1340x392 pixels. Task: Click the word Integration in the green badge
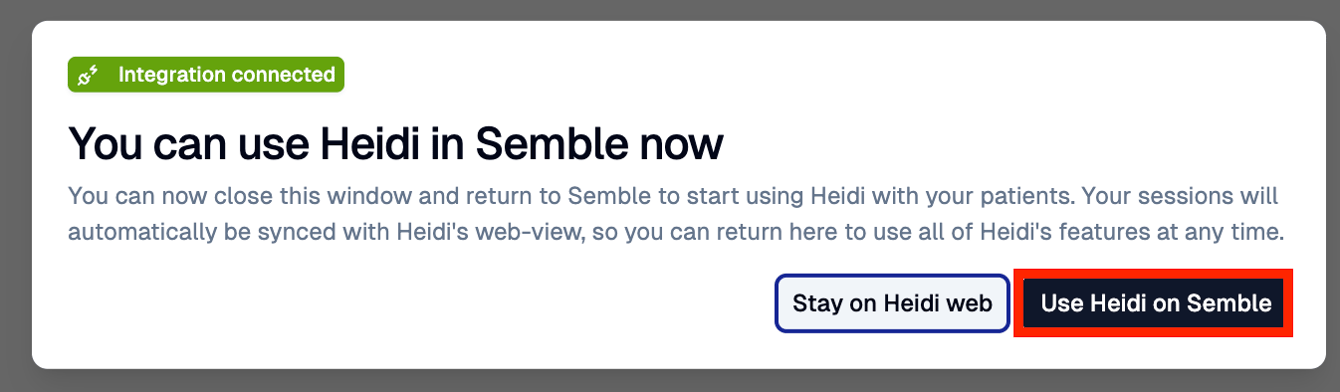click(x=171, y=75)
